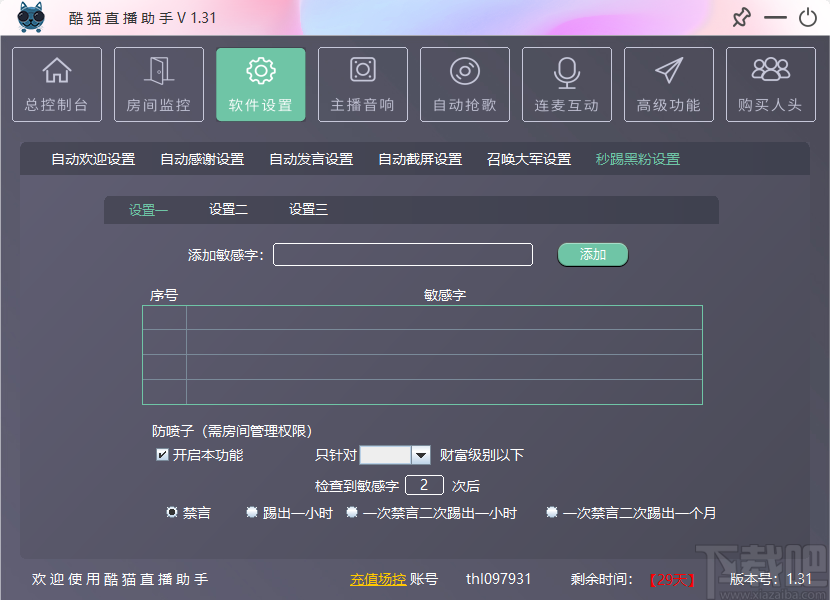Disable the 开启本功能 checkbox
830x600 pixels.
pyautogui.click(x=162, y=455)
